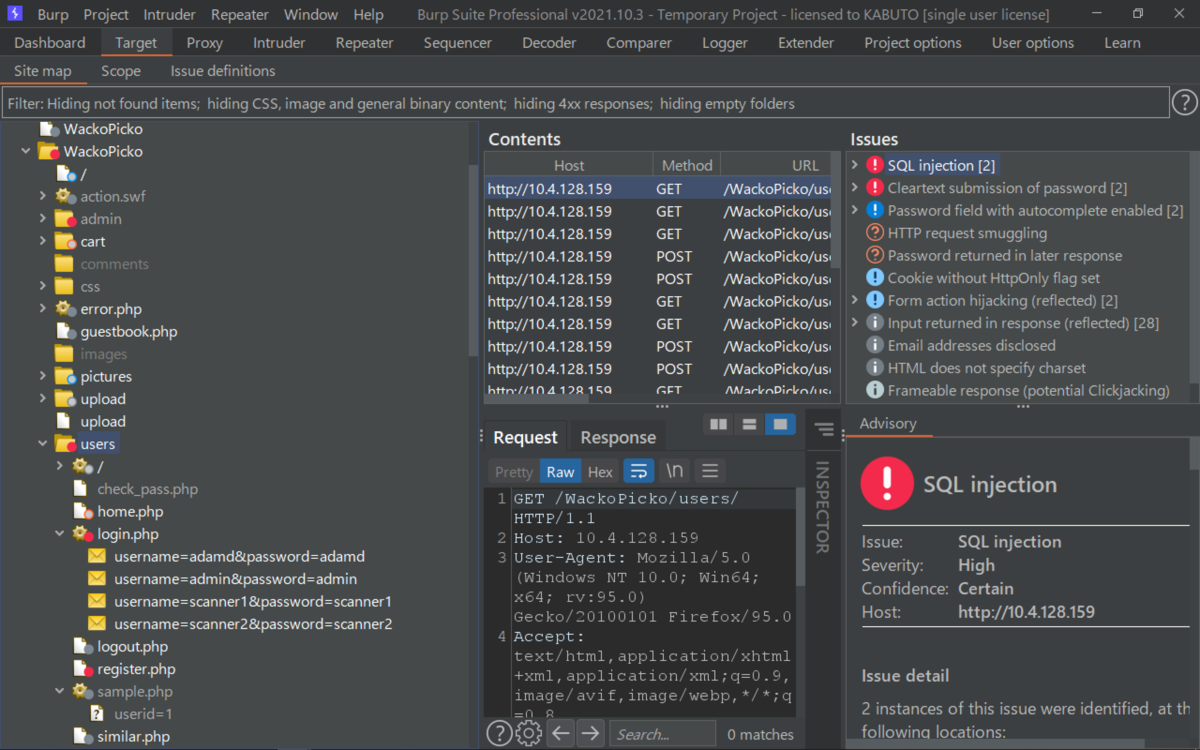Click the Password returned in later response icon

click(875, 256)
